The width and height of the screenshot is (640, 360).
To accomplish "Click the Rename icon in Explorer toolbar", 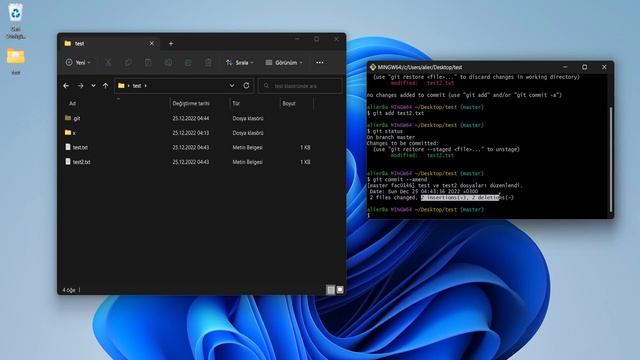I will tap(168, 62).
